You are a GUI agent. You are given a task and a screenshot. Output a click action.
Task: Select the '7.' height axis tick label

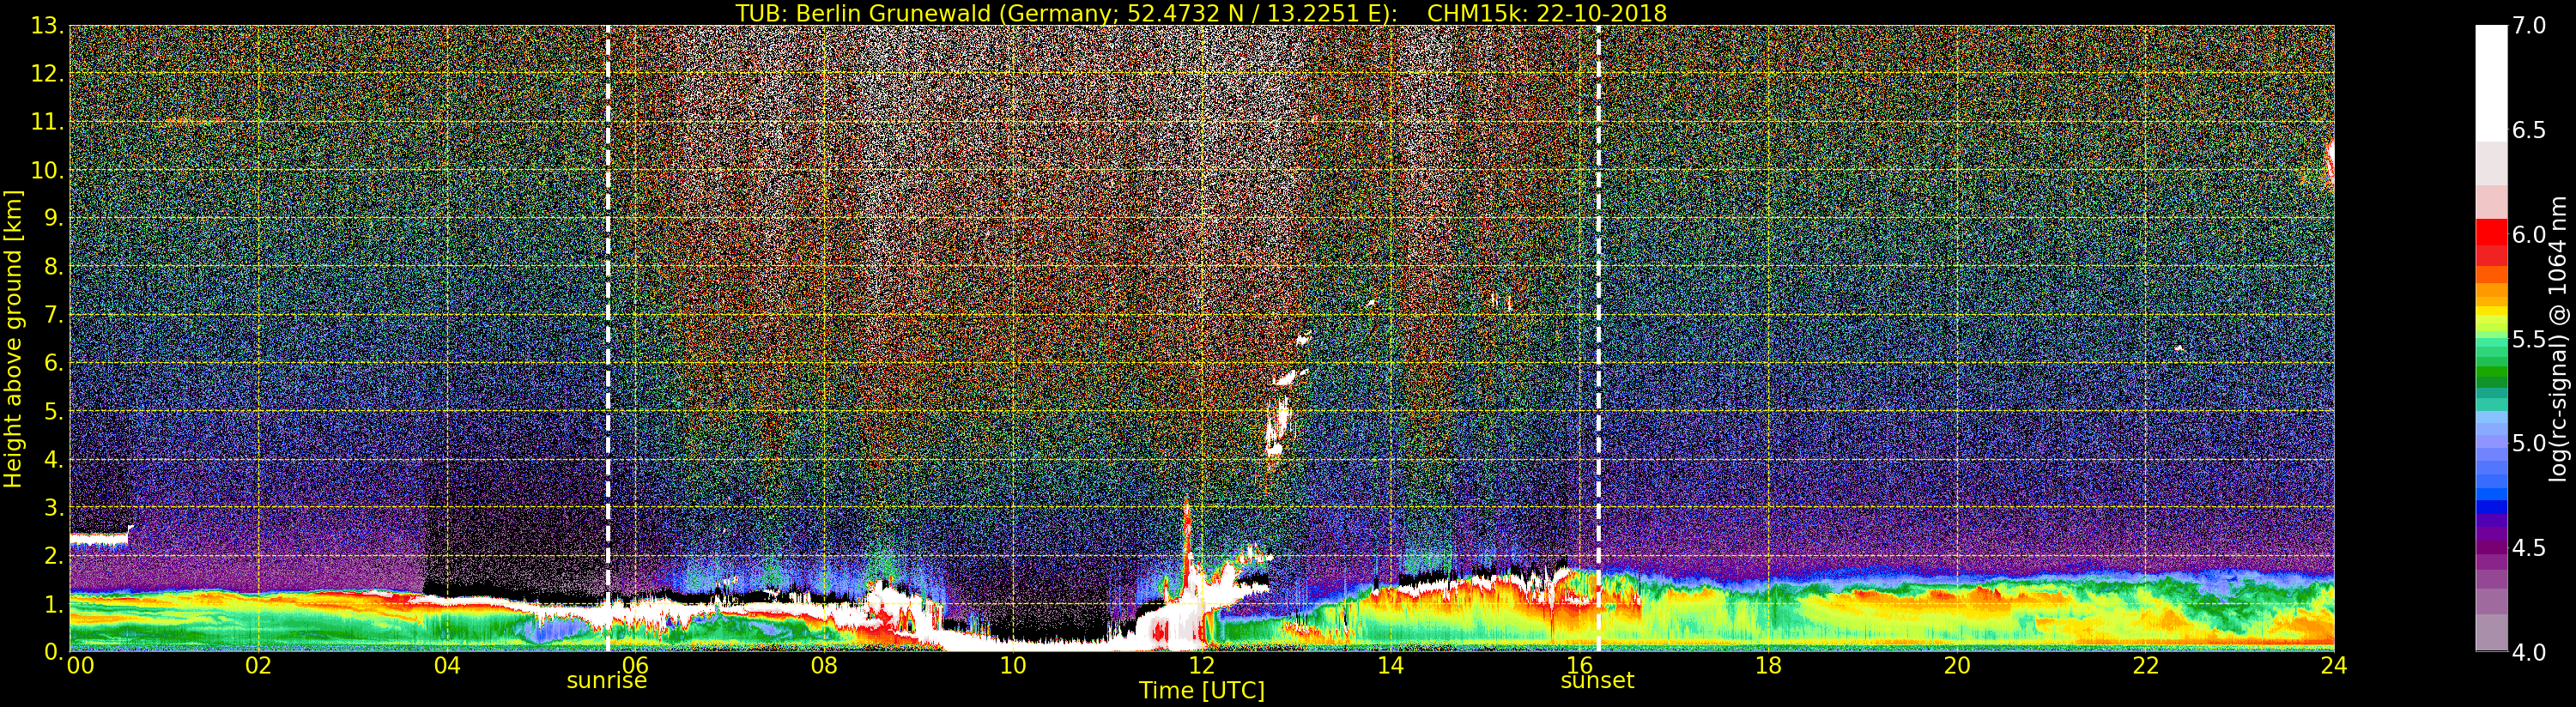click(x=54, y=315)
